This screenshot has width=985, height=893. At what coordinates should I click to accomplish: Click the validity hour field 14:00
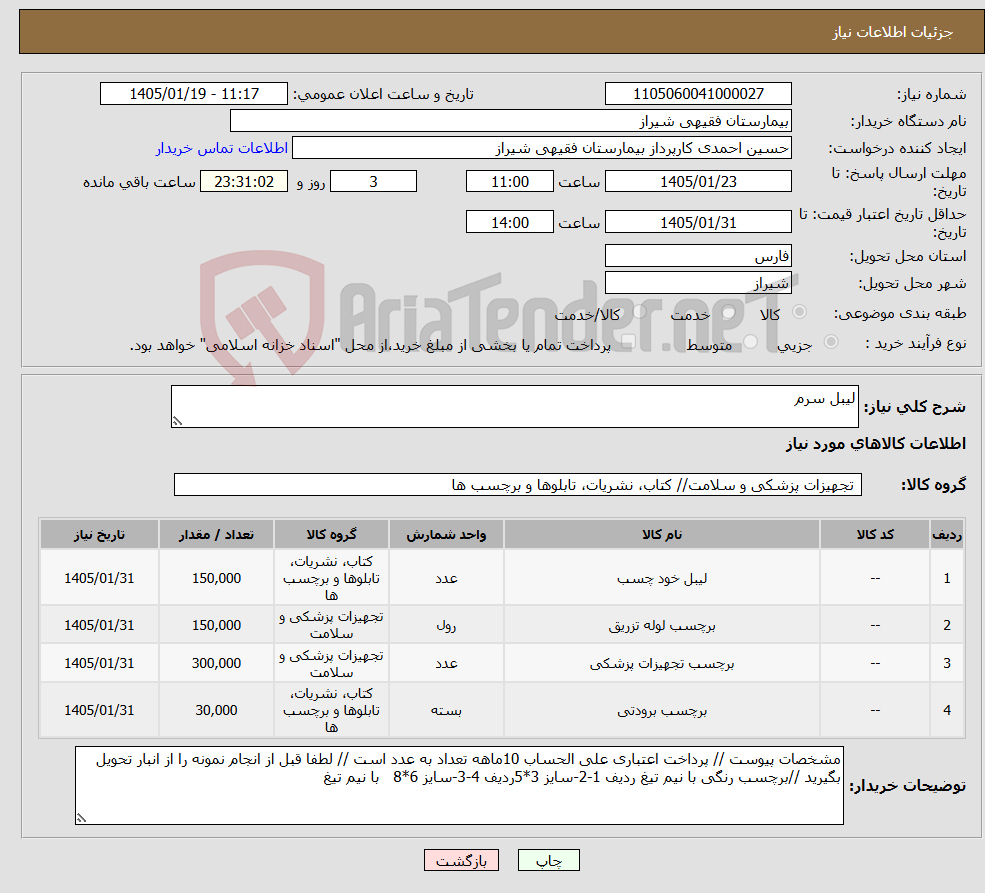(509, 222)
